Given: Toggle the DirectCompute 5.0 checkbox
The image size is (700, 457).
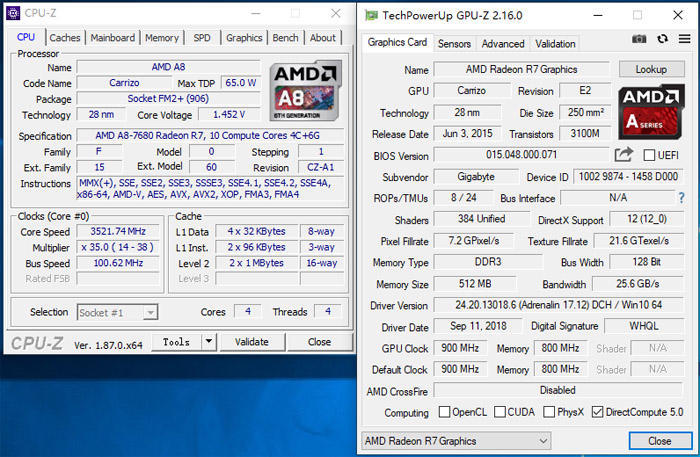Looking at the screenshot, I should coord(597,411).
